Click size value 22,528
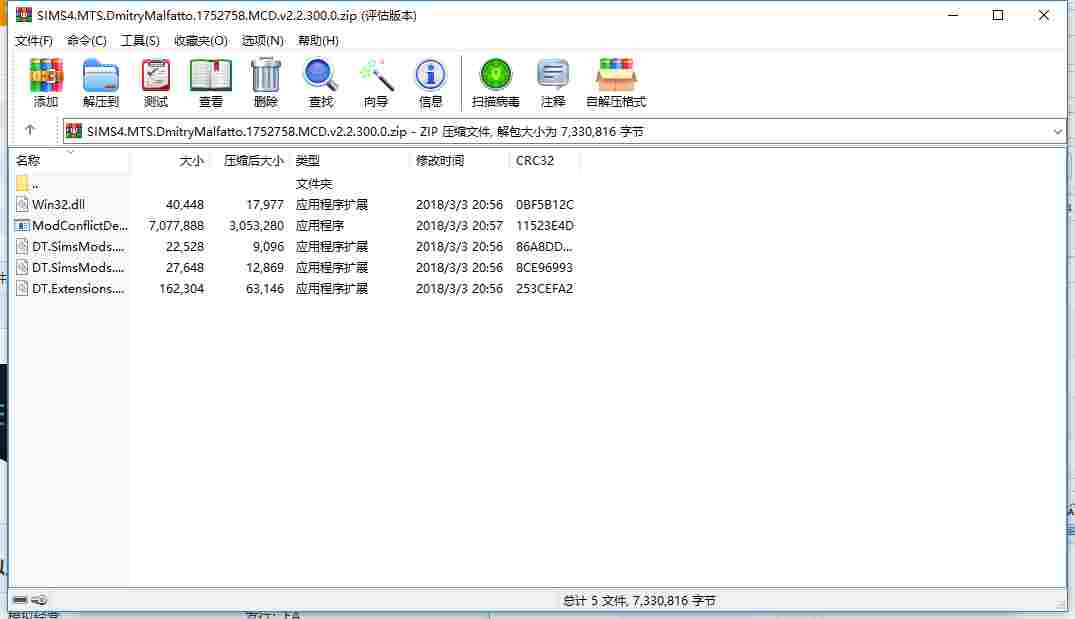Viewport: 1075px width, 619px height. tap(184, 247)
